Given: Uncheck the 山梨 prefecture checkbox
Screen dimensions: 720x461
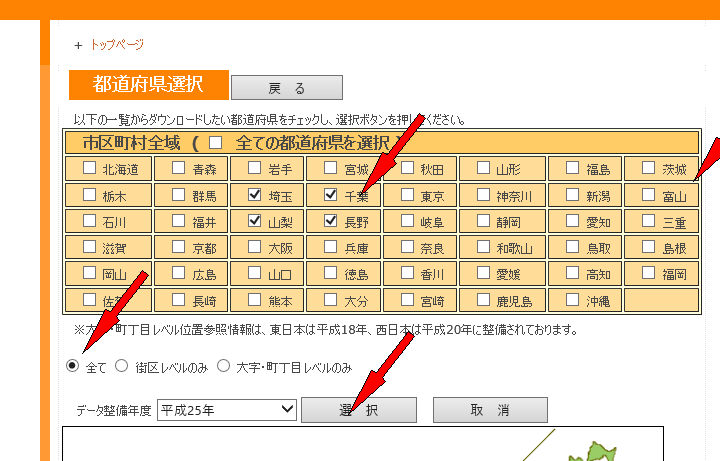Looking at the screenshot, I should [254, 221].
